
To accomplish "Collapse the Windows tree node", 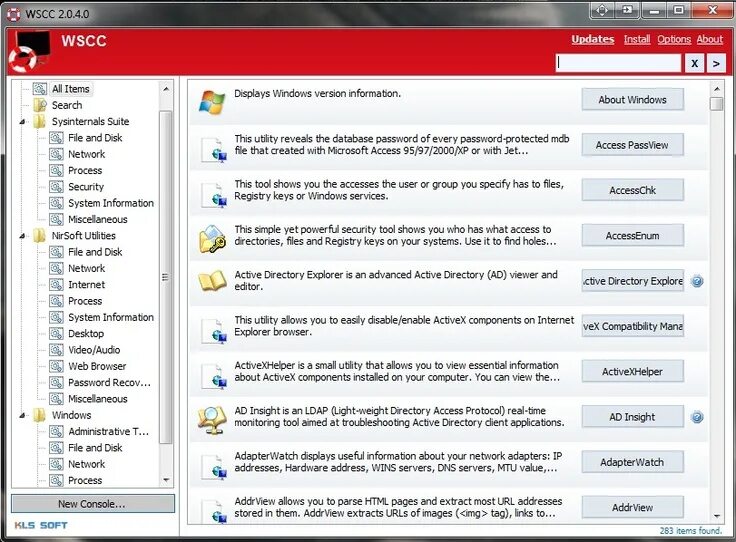I will (22, 415).
